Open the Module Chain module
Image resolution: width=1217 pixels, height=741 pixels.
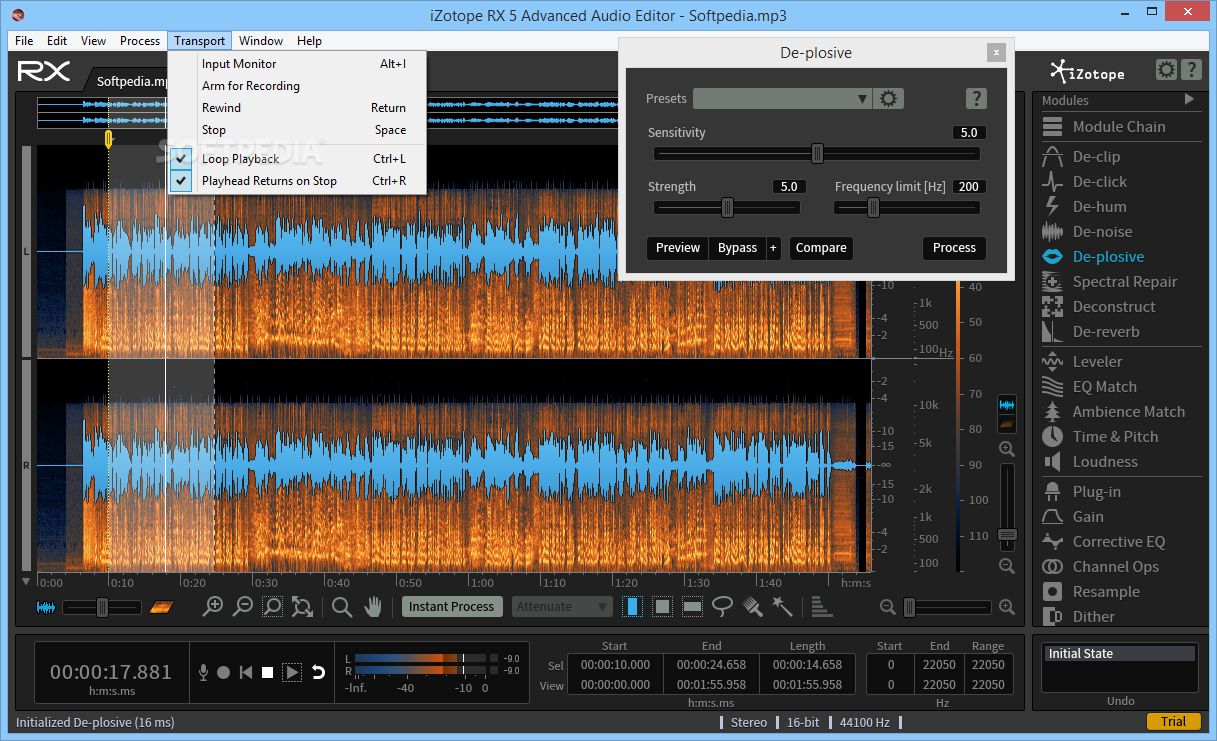(1118, 127)
